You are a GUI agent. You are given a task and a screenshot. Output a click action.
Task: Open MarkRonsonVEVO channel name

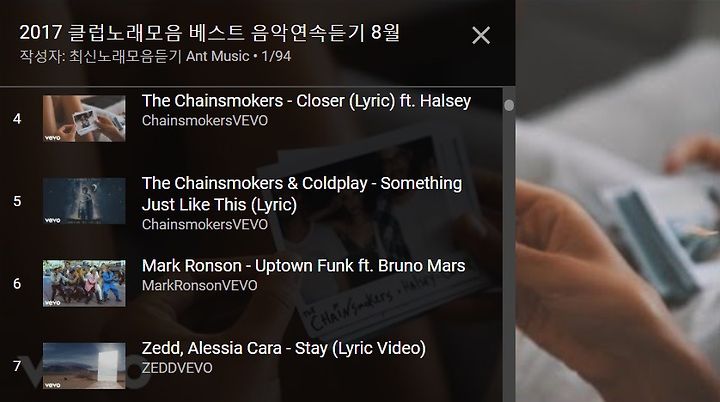pyautogui.click(x=200, y=285)
